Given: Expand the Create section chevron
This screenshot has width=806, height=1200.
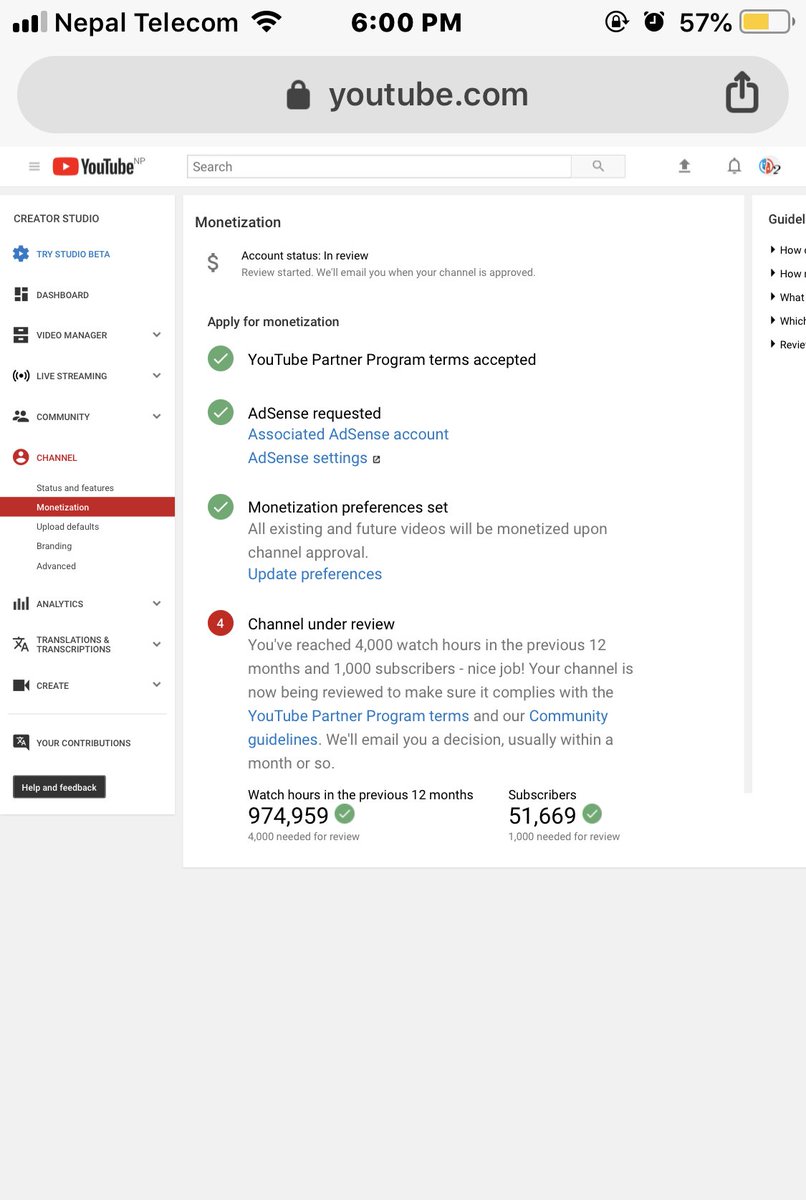Looking at the screenshot, I should [157, 685].
